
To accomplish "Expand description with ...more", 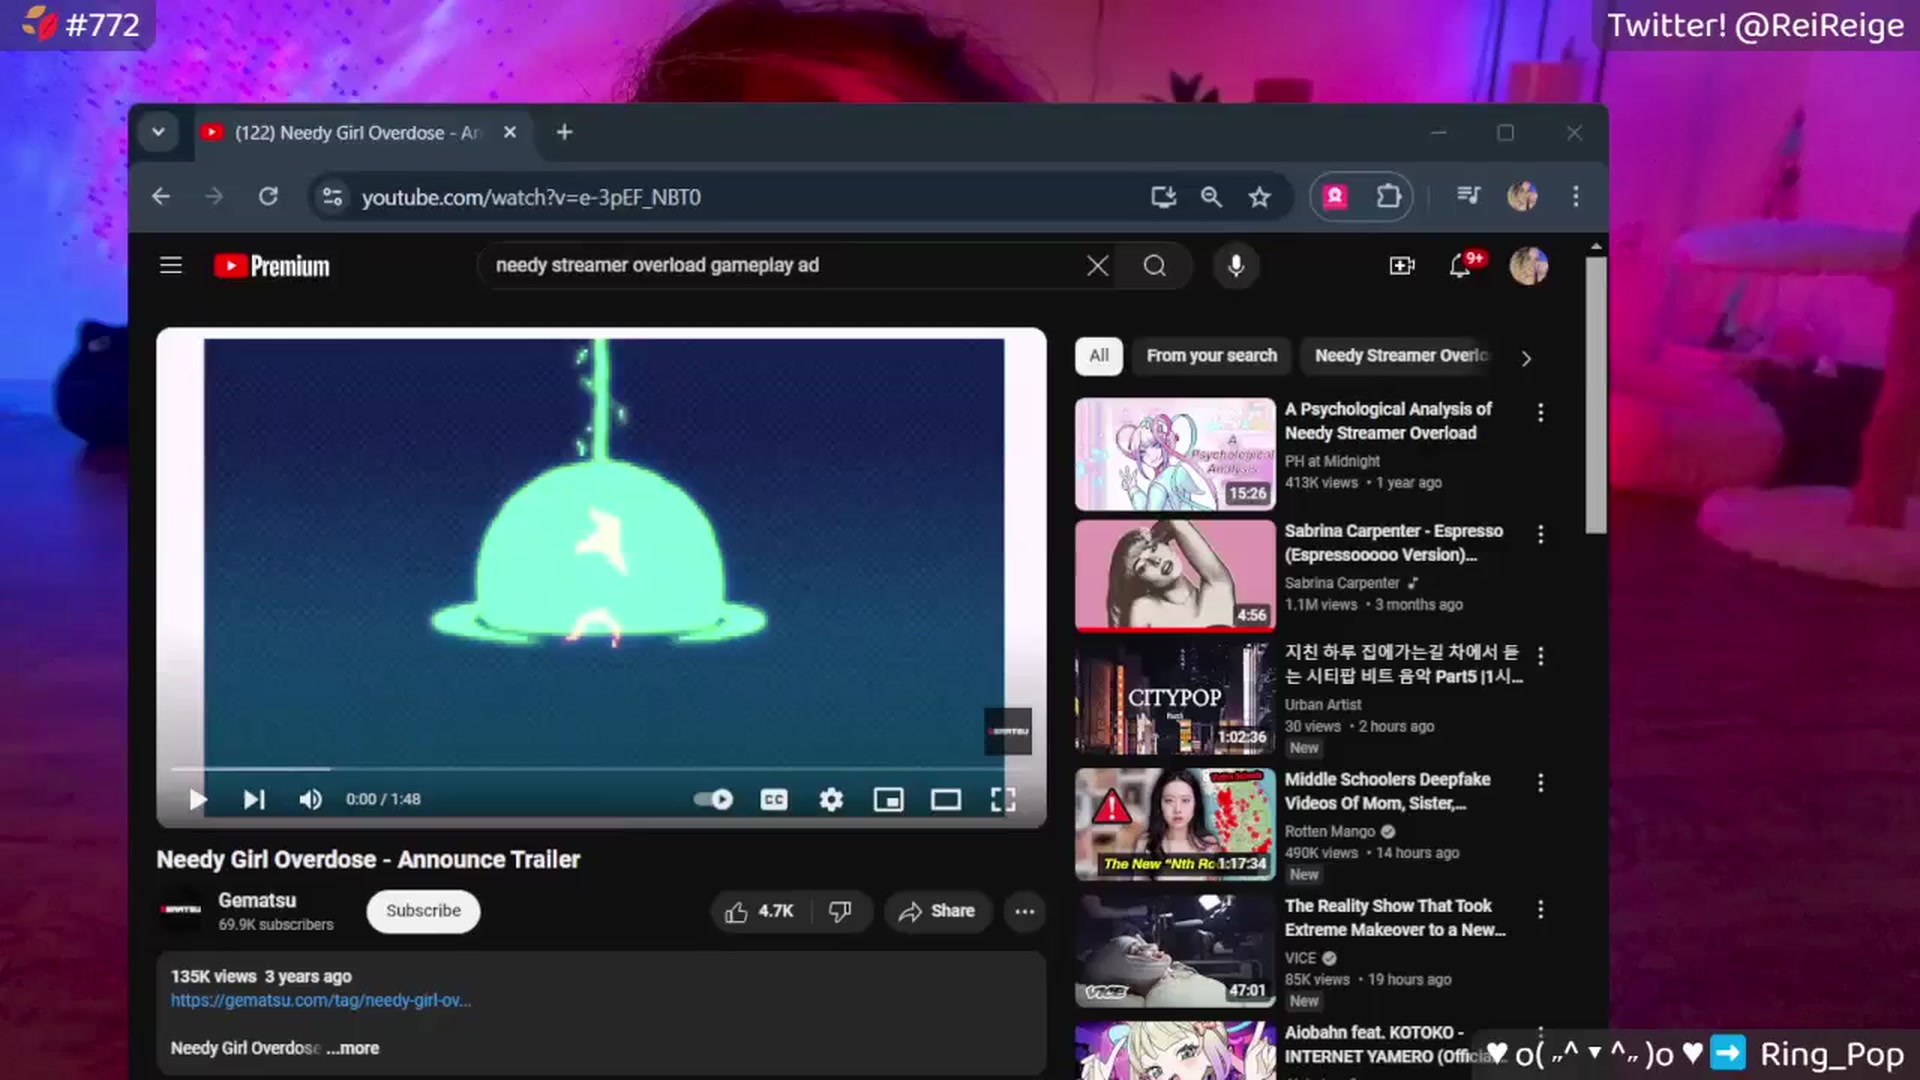I will 353,1048.
